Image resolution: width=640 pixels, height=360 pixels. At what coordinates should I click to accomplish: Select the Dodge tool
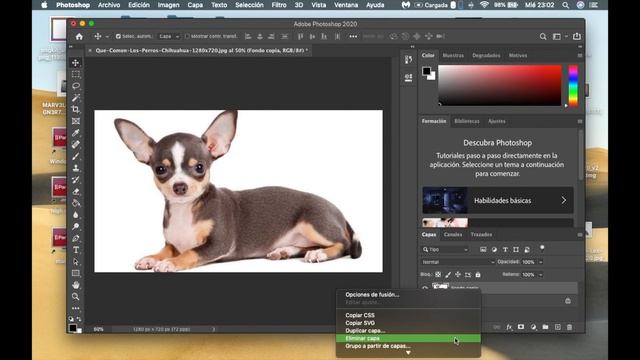point(76,227)
